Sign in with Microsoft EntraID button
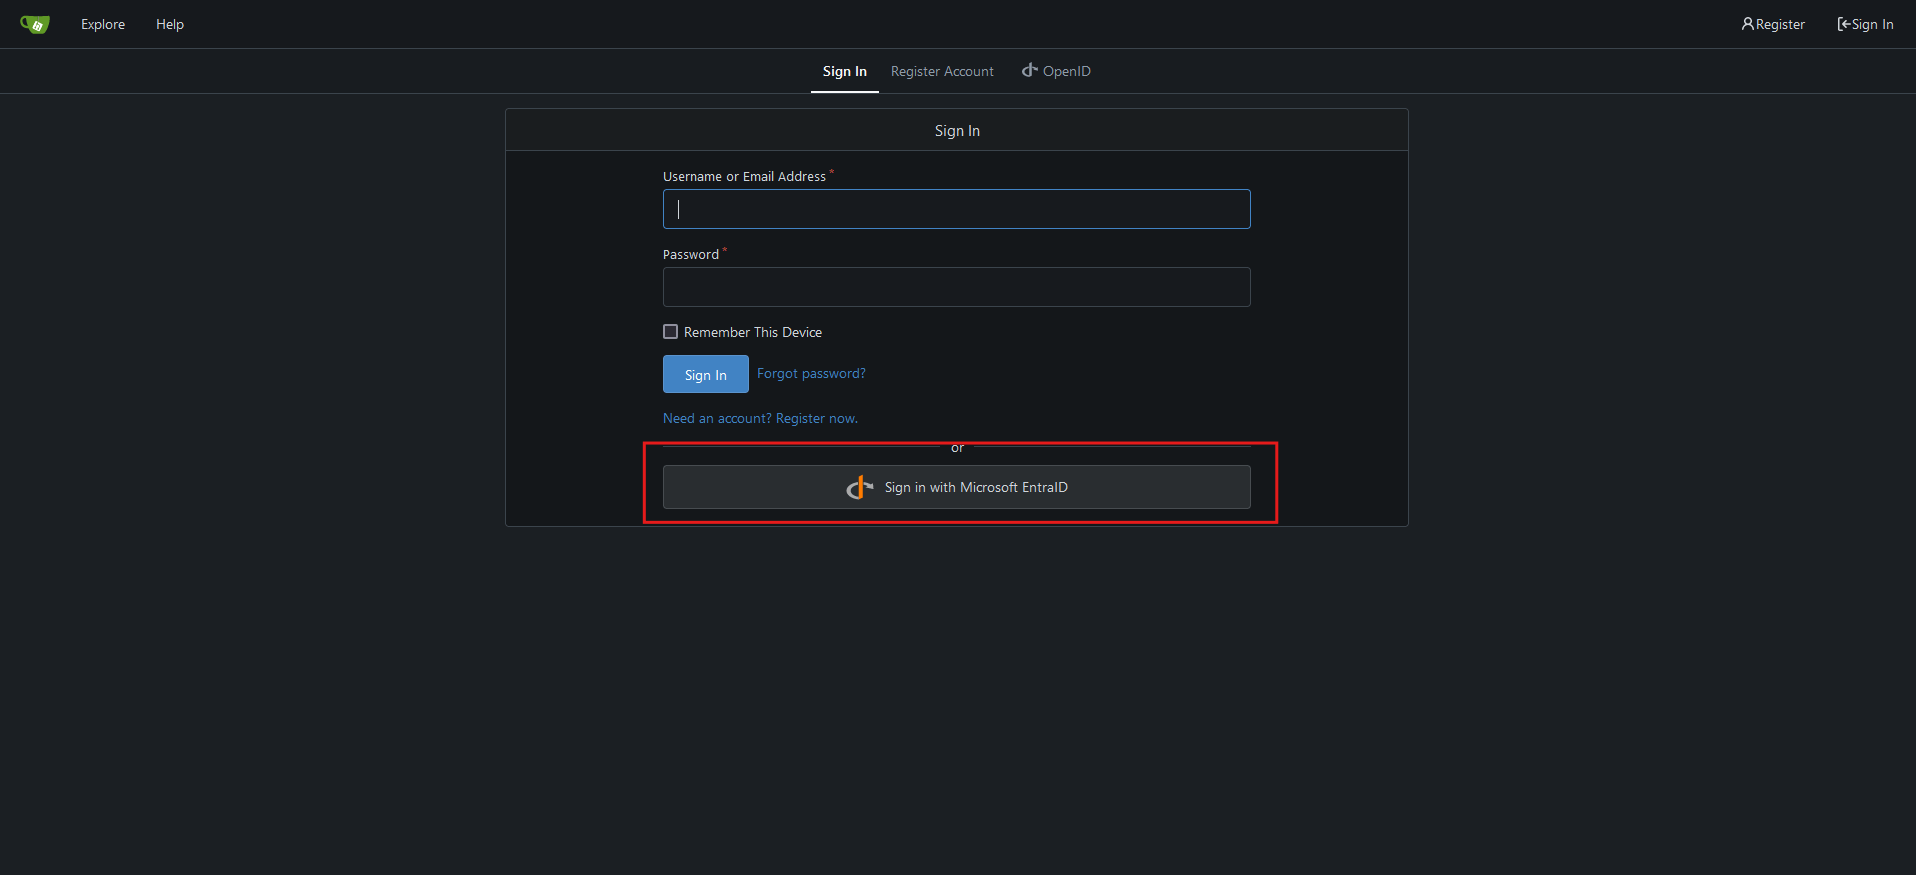Viewport: 1916px width, 875px height. [956, 487]
